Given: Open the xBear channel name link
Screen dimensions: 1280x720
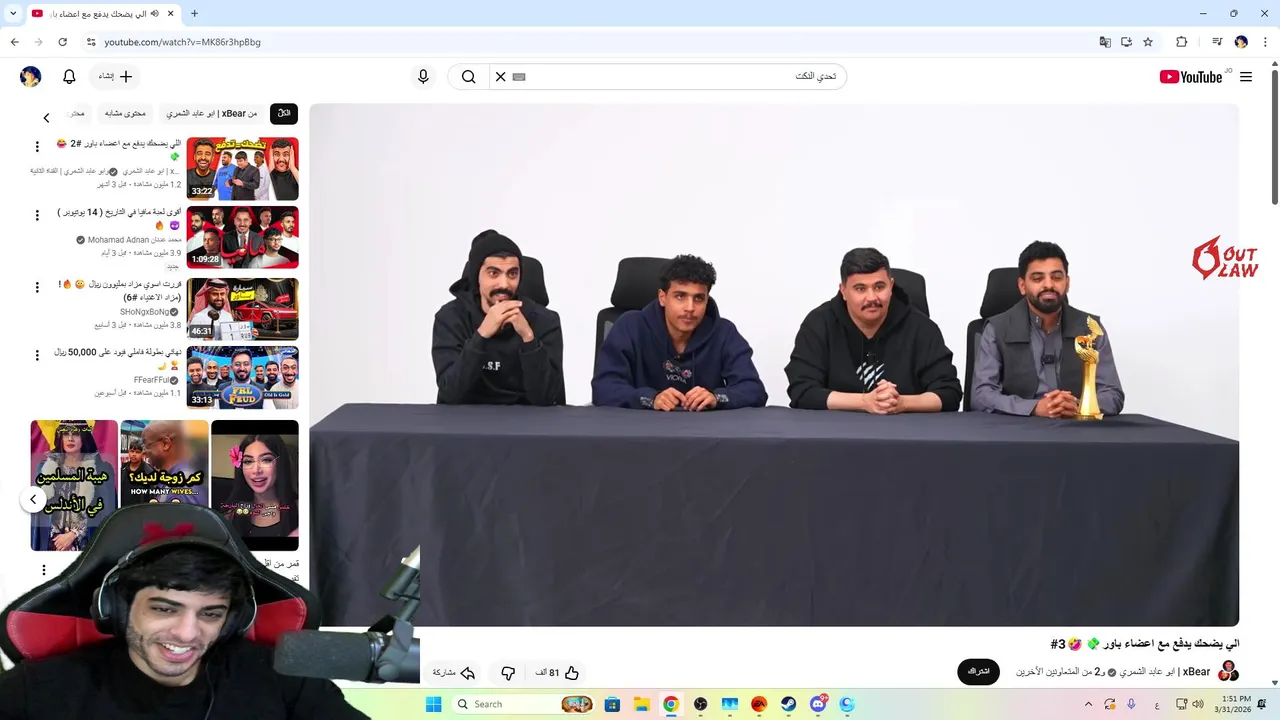Looking at the screenshot, I should click(1164, 672).
